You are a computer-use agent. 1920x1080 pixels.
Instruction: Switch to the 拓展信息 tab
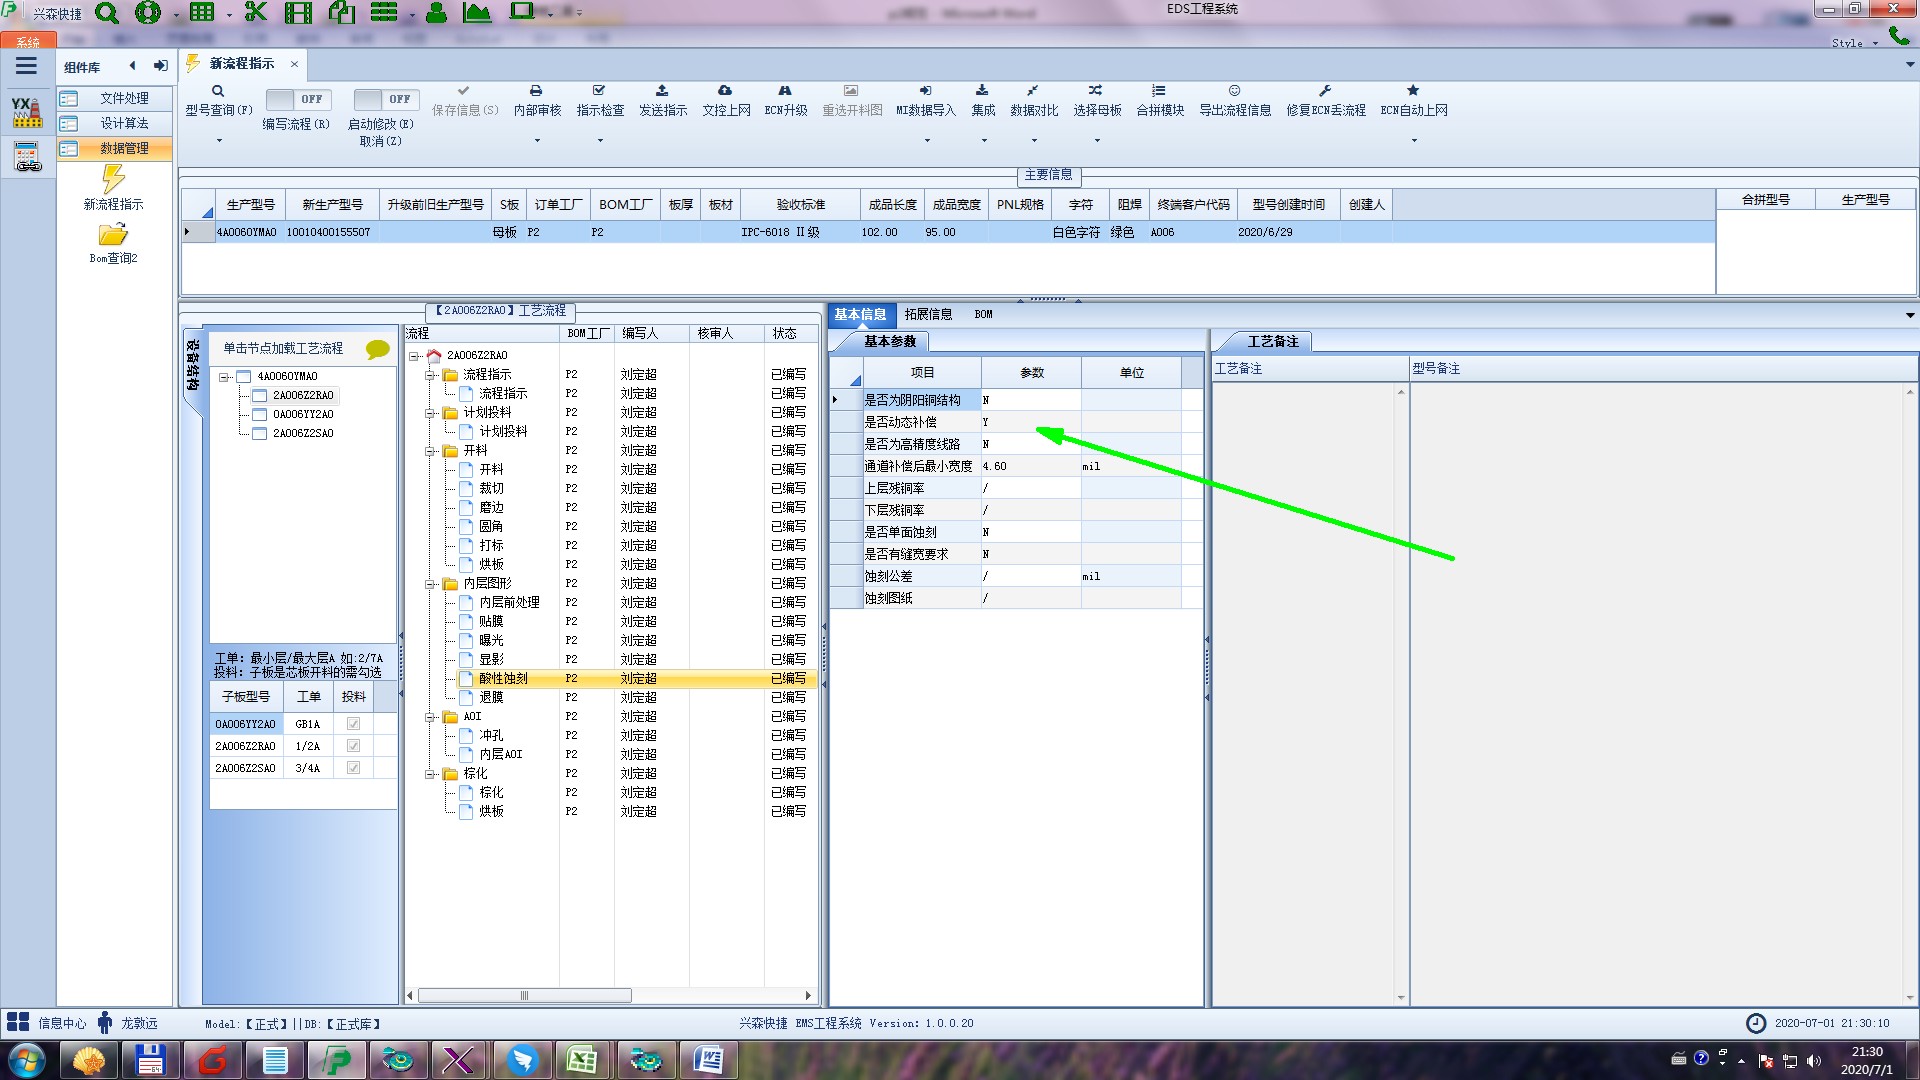[928, 314]
